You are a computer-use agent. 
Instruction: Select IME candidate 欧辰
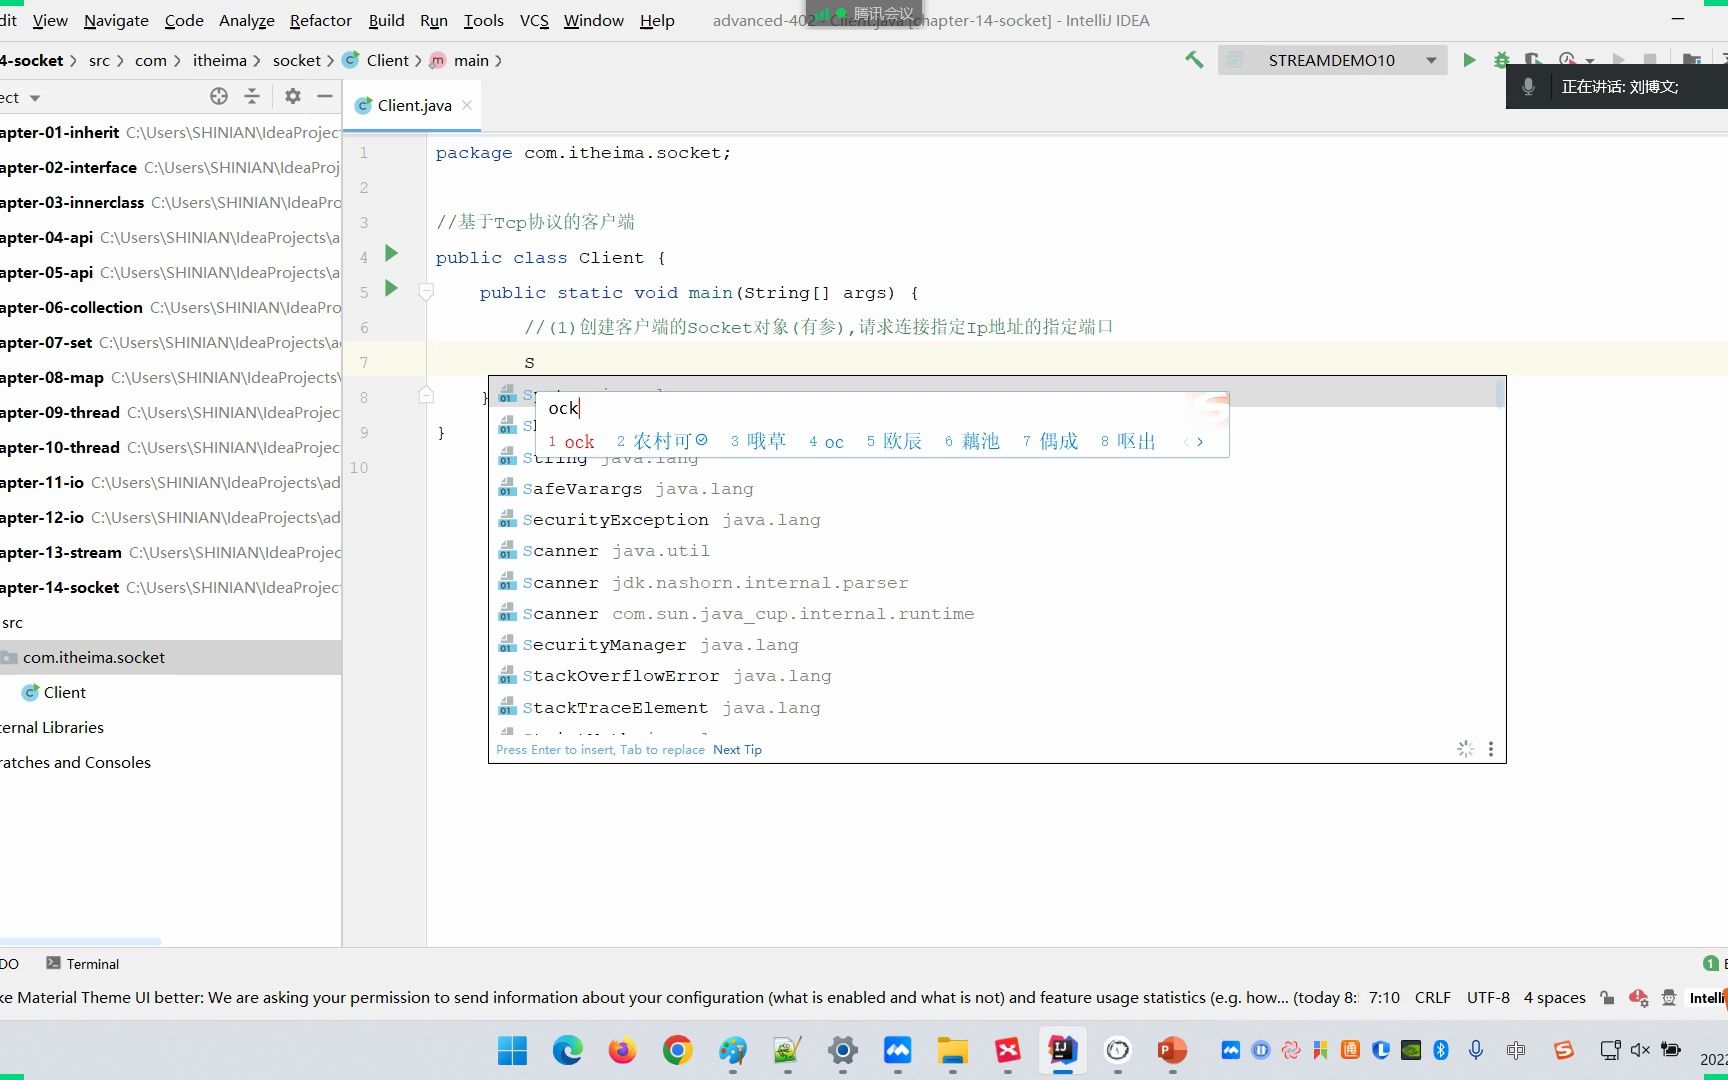[894, 441]
